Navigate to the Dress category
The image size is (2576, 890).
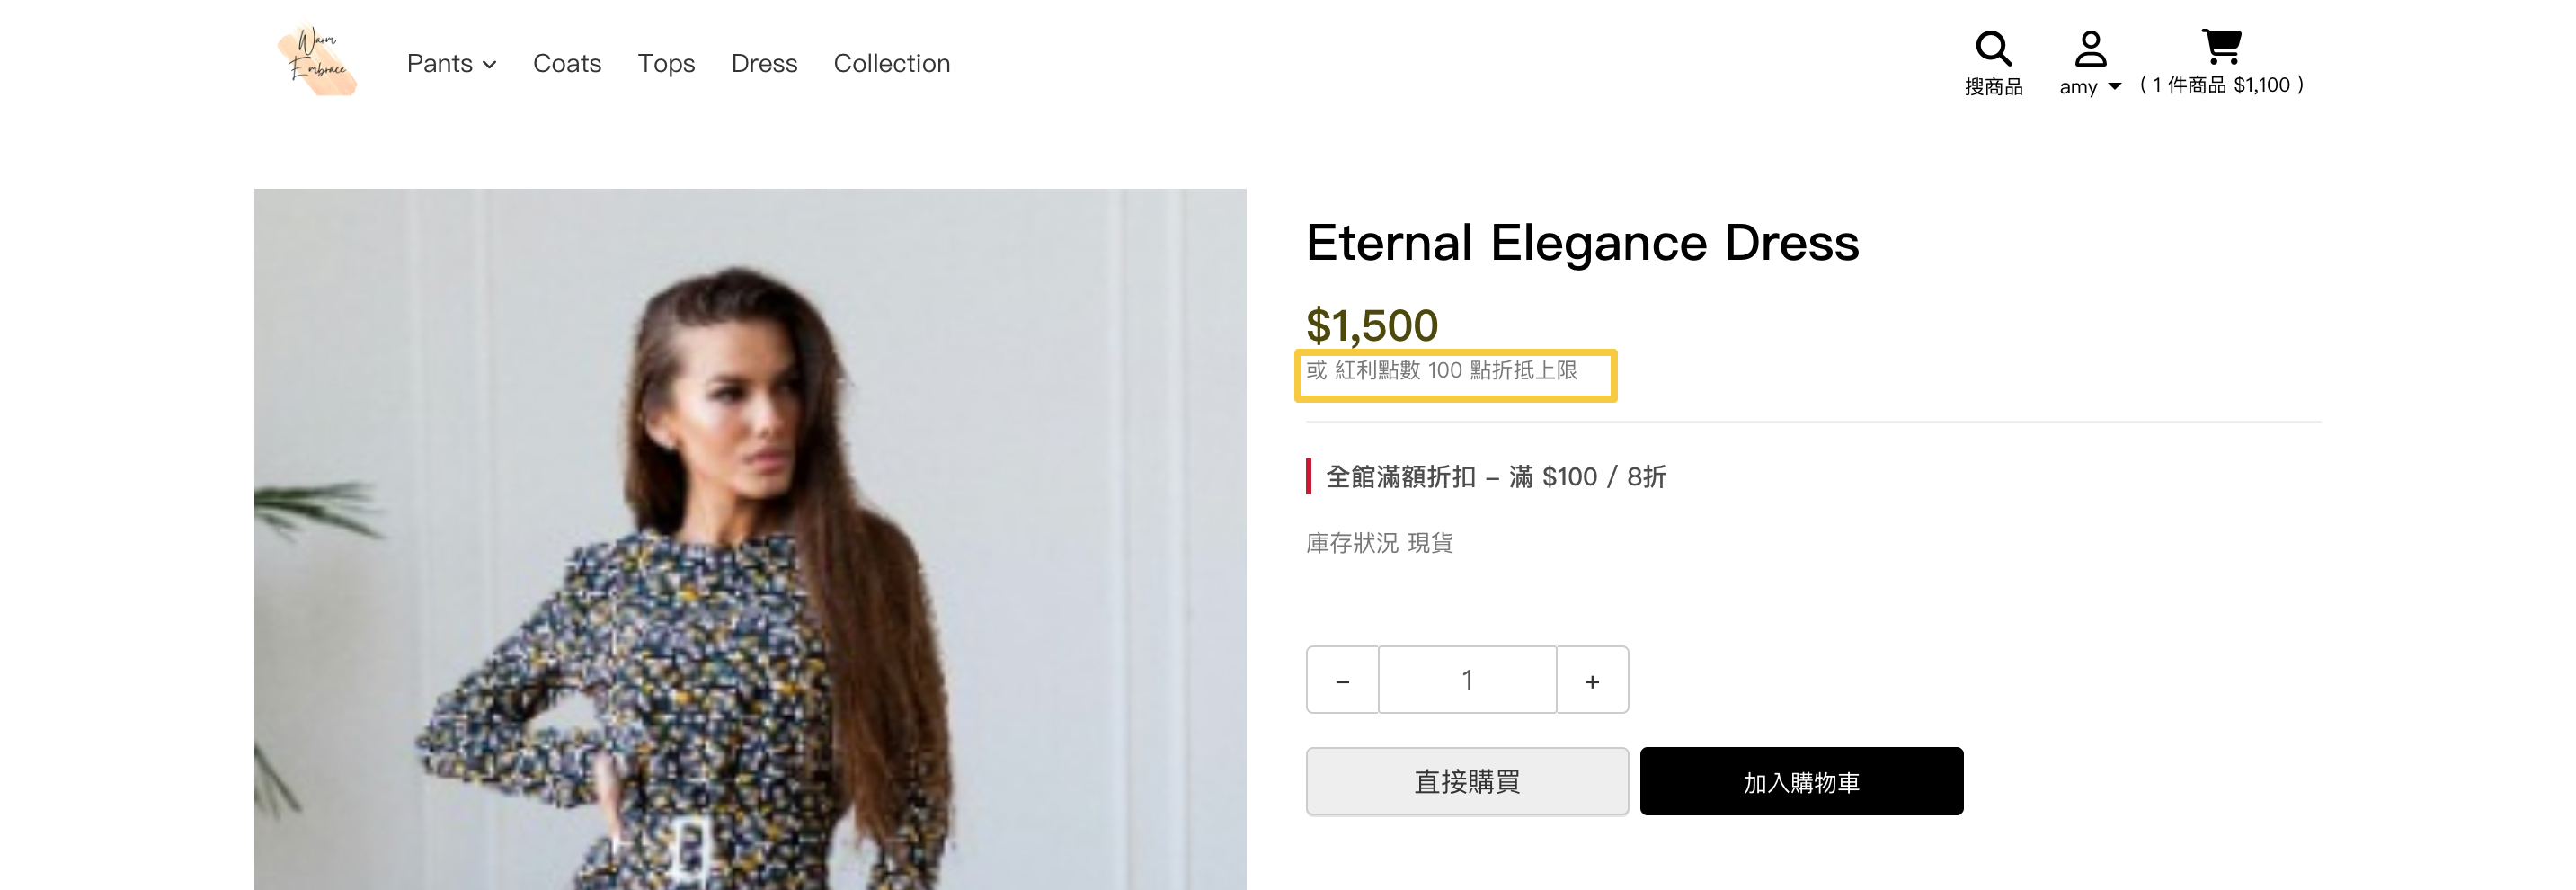click(764, 64)
